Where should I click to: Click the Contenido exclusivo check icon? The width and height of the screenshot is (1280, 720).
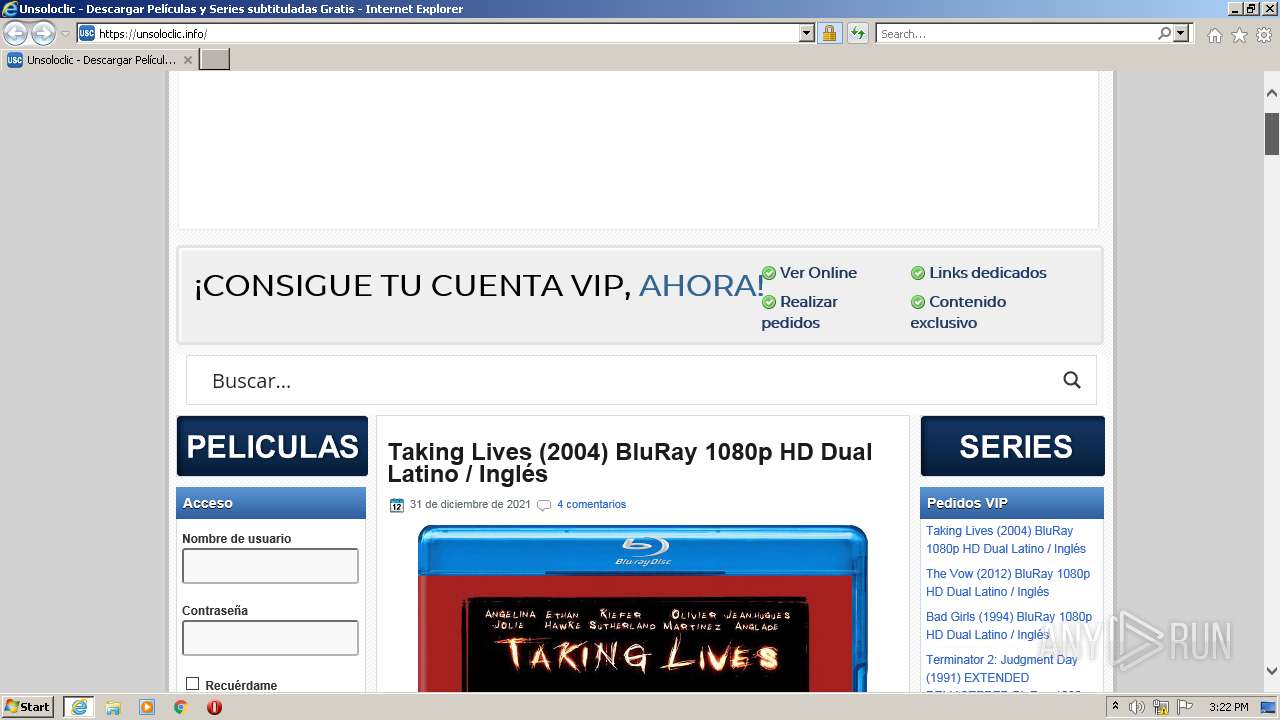918,302
